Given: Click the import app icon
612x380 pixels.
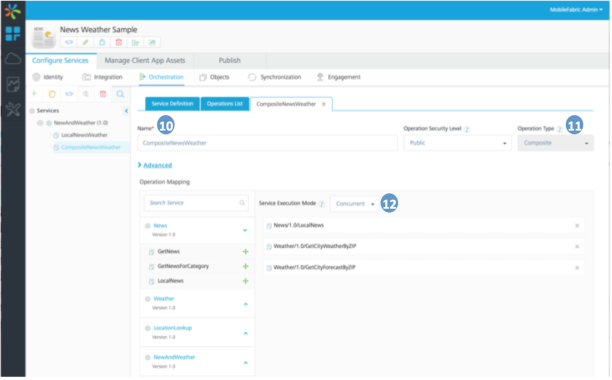Looking at the screenshot, I should tap(152, 42).
